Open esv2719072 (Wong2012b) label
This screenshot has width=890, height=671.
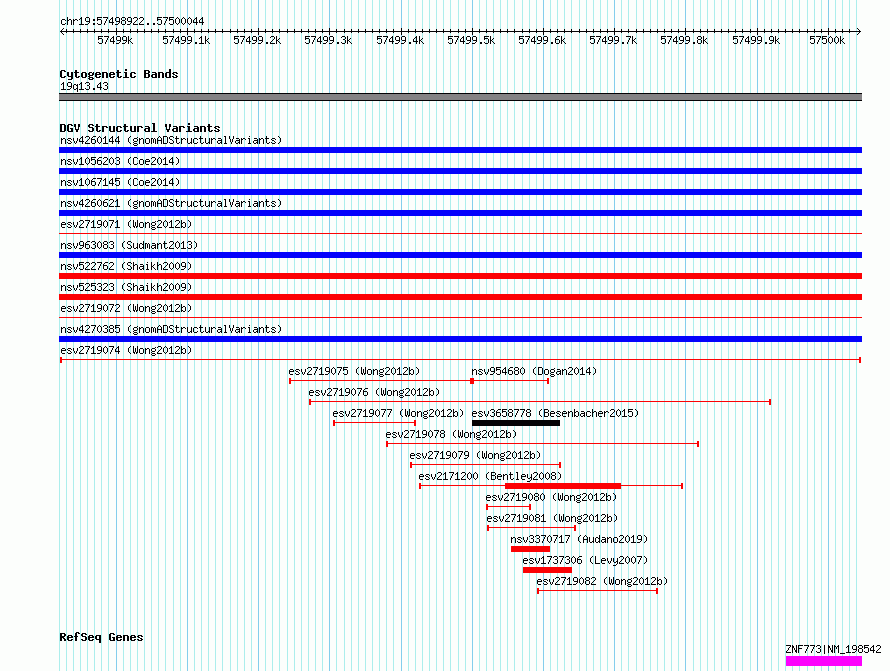tap(126, 308)
